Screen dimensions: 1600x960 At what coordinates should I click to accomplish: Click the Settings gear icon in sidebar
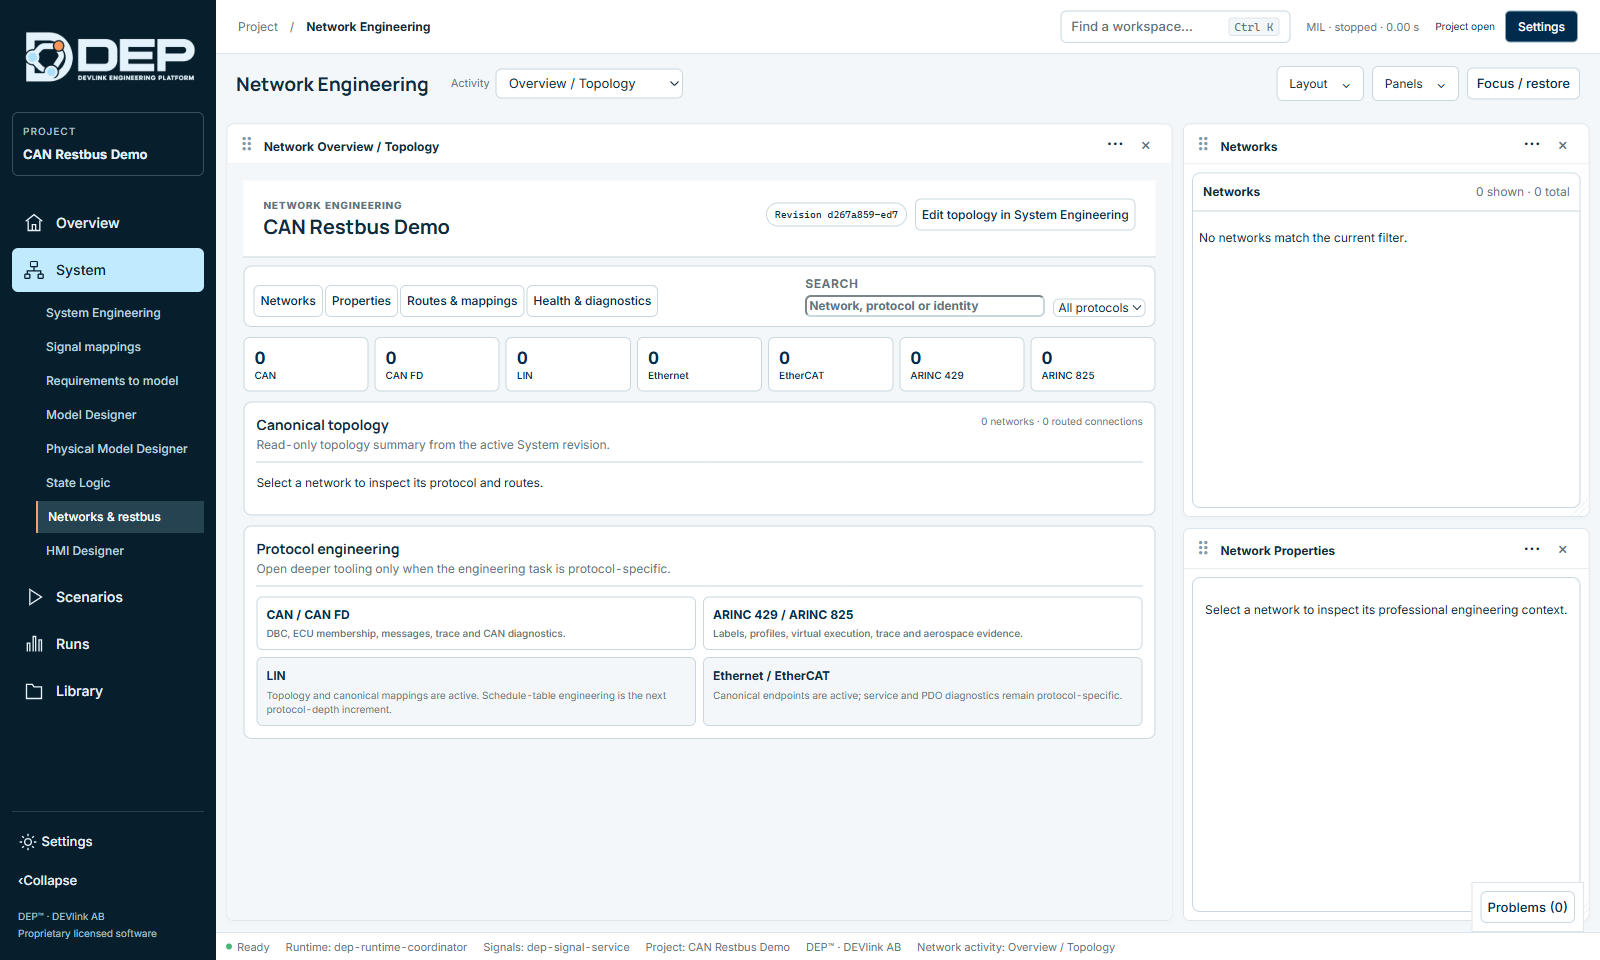coord(28,842)
